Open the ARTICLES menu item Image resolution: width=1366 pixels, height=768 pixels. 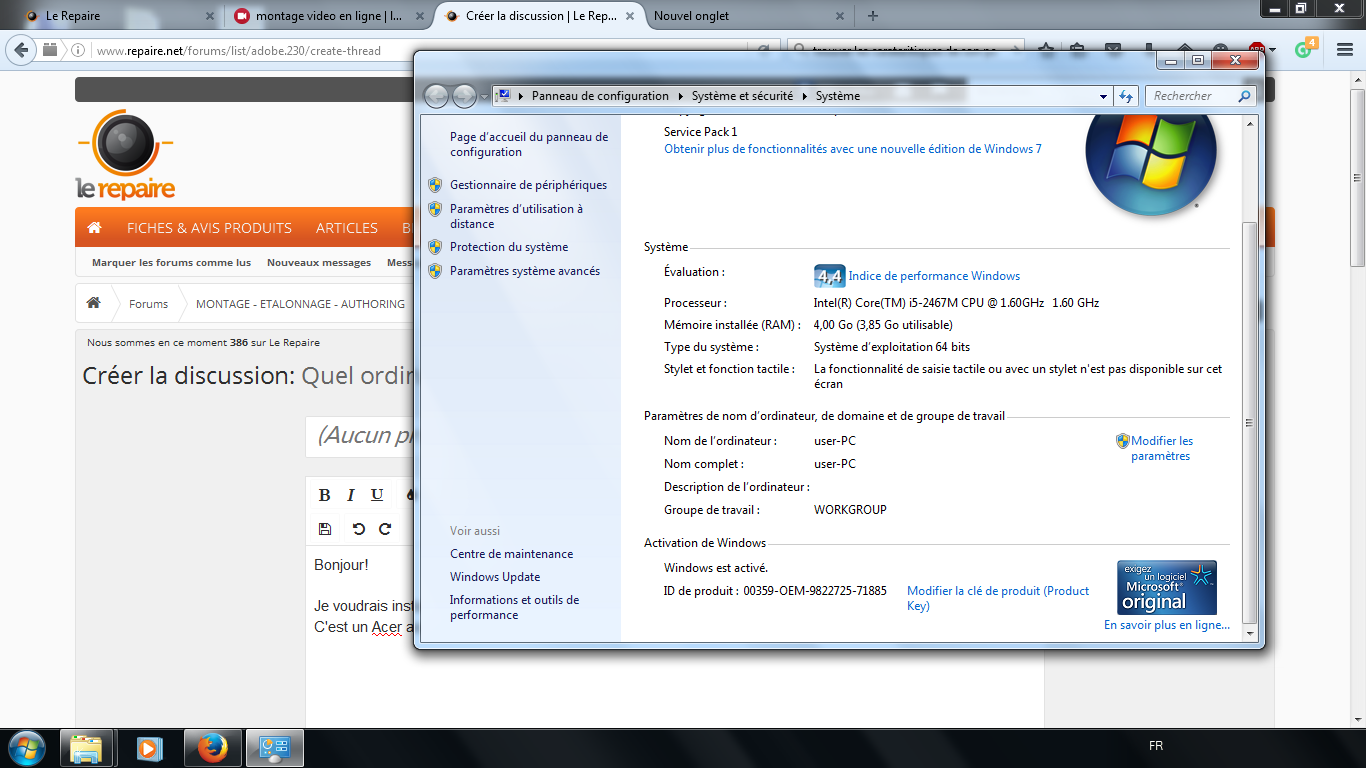tap(347, 228)
